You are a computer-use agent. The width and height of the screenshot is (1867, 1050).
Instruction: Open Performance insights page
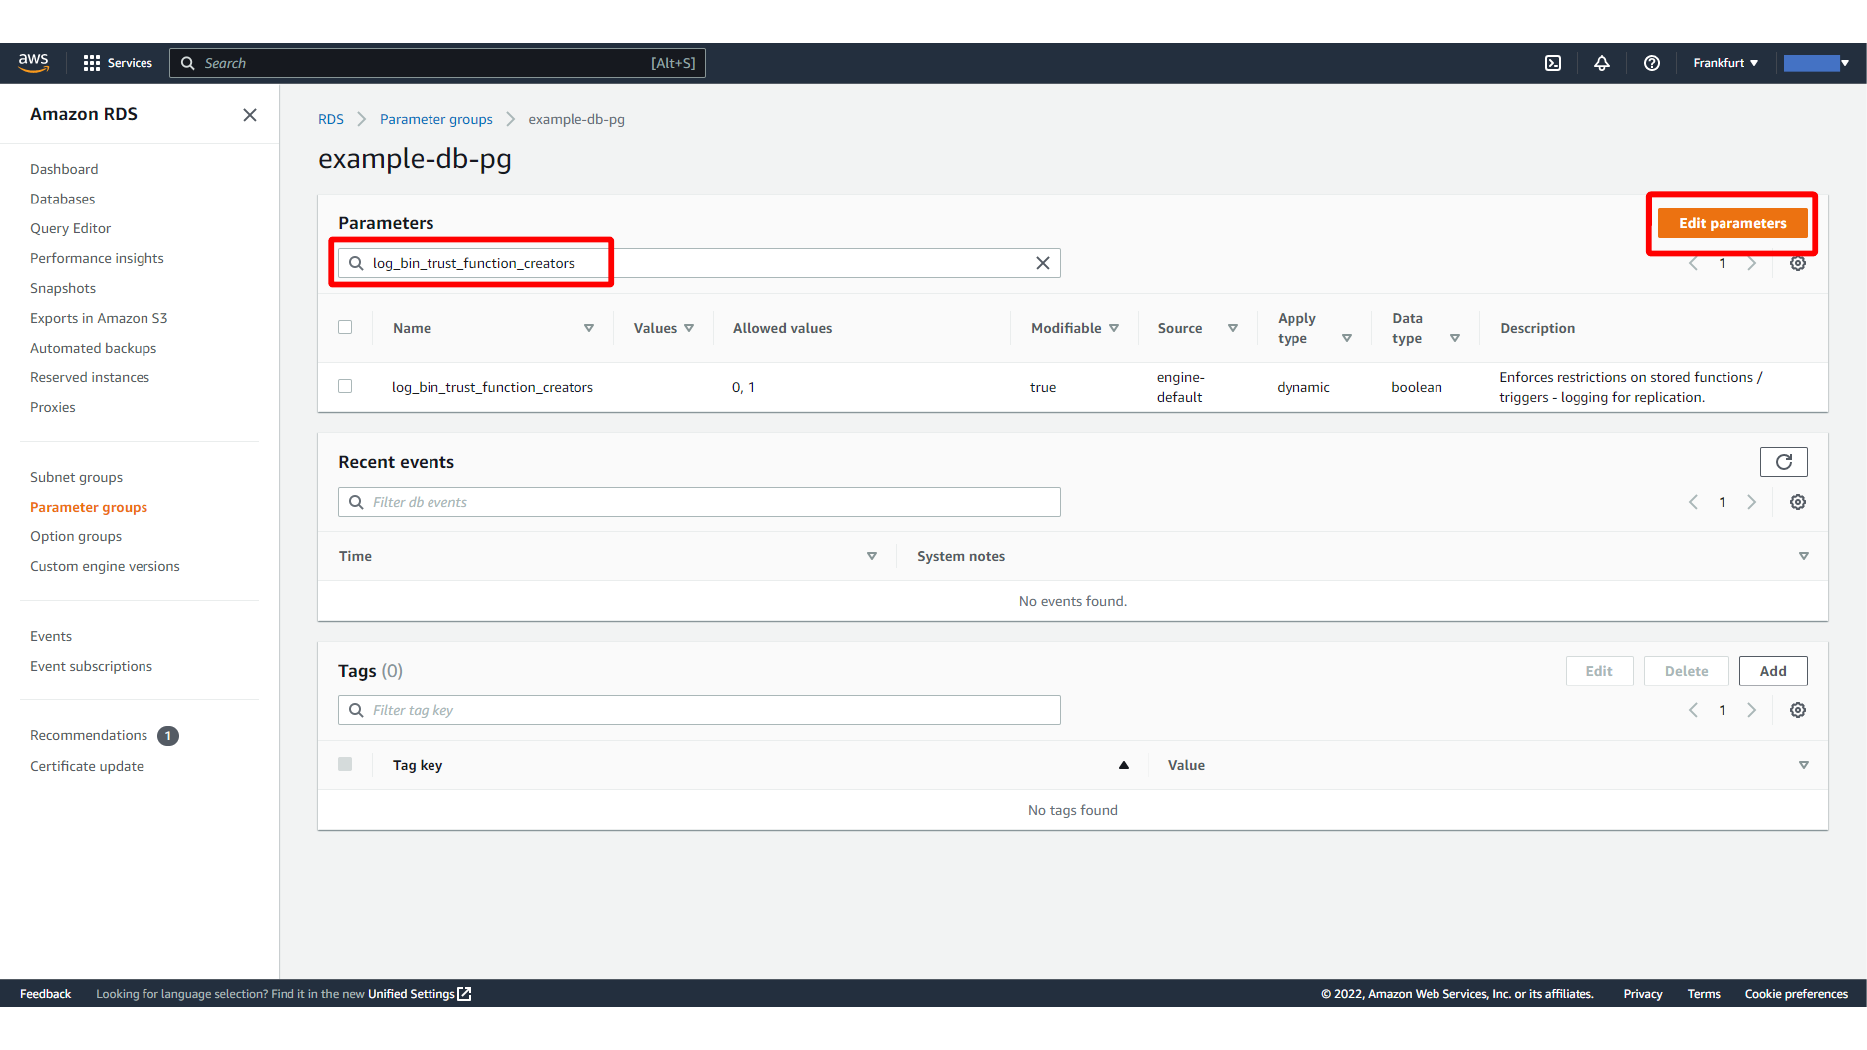click(x=97, y=258)
